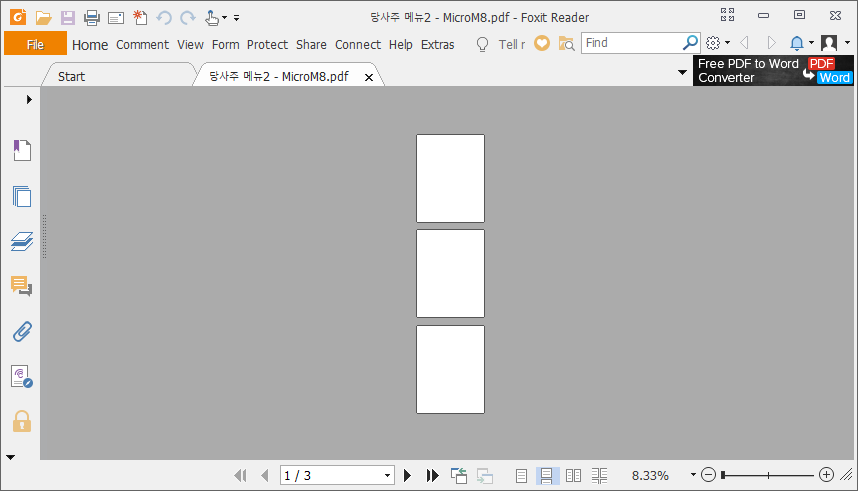Open the zoom percentage dropdown arrow
858x491 pixels.
click(x=693, y=475)
